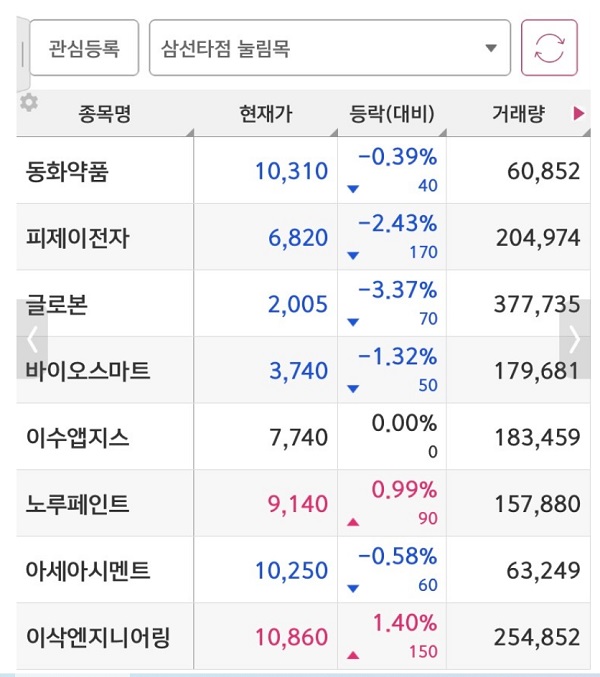The width and height of the screenshot is (600, 677).
Task: Select the 아세아시멘트 stock row
Action: coord(303,570)
